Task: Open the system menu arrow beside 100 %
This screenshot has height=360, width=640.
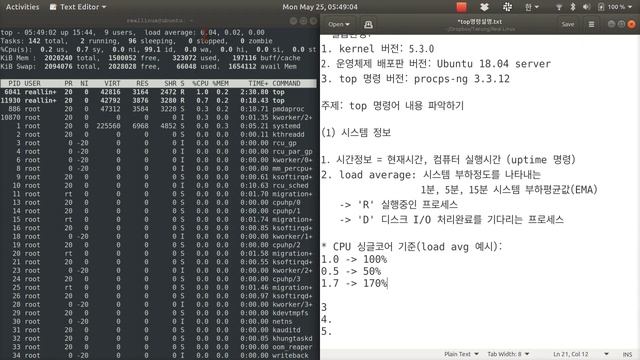Action: (630, 7)
